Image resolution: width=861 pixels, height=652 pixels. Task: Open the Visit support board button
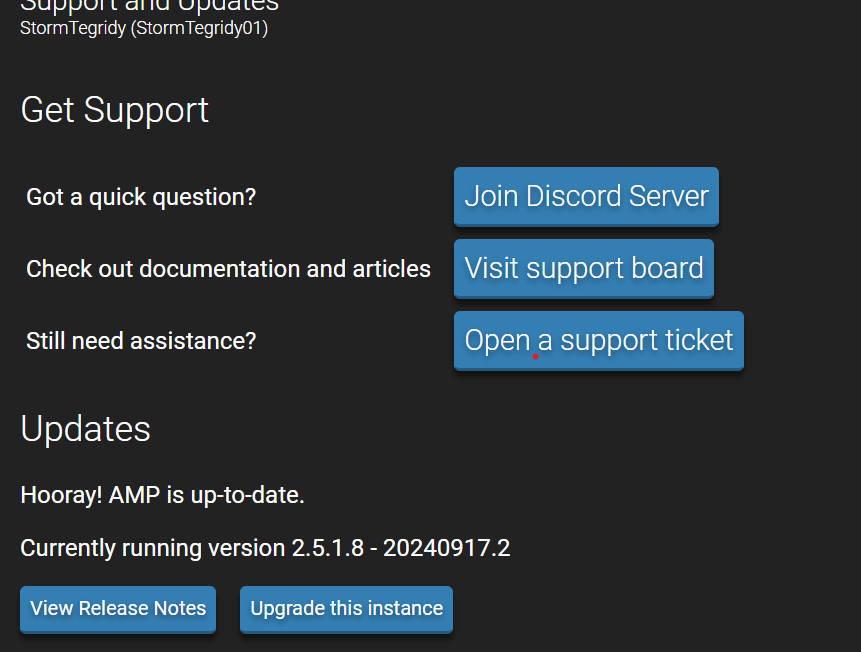click(x=584, y=269)
